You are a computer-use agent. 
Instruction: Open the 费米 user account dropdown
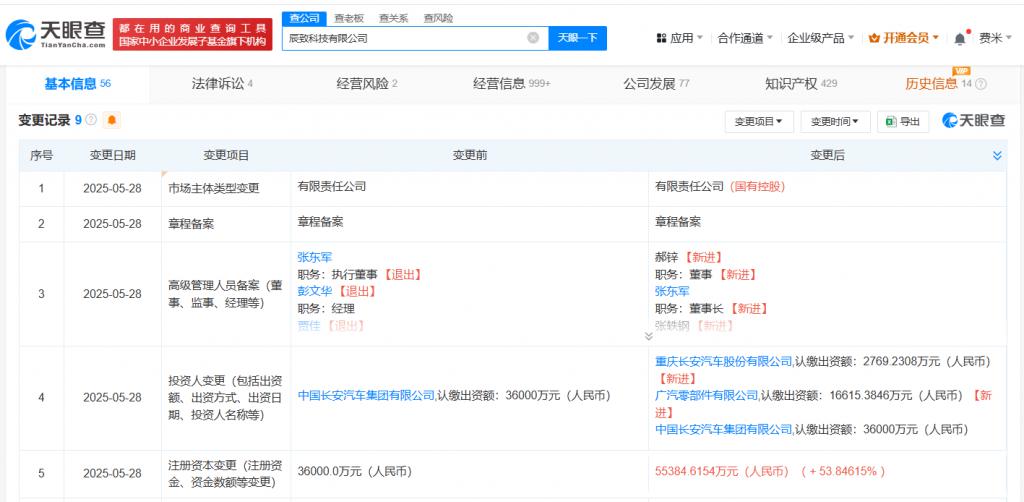(x=995, y=38)
